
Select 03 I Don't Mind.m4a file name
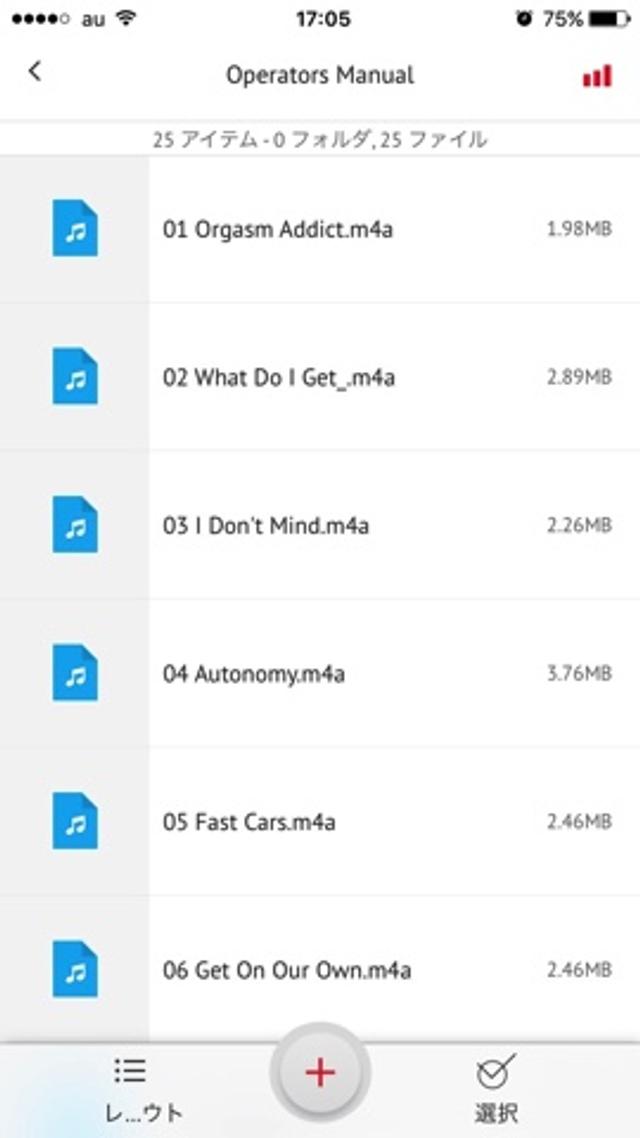tap(266, 526)
